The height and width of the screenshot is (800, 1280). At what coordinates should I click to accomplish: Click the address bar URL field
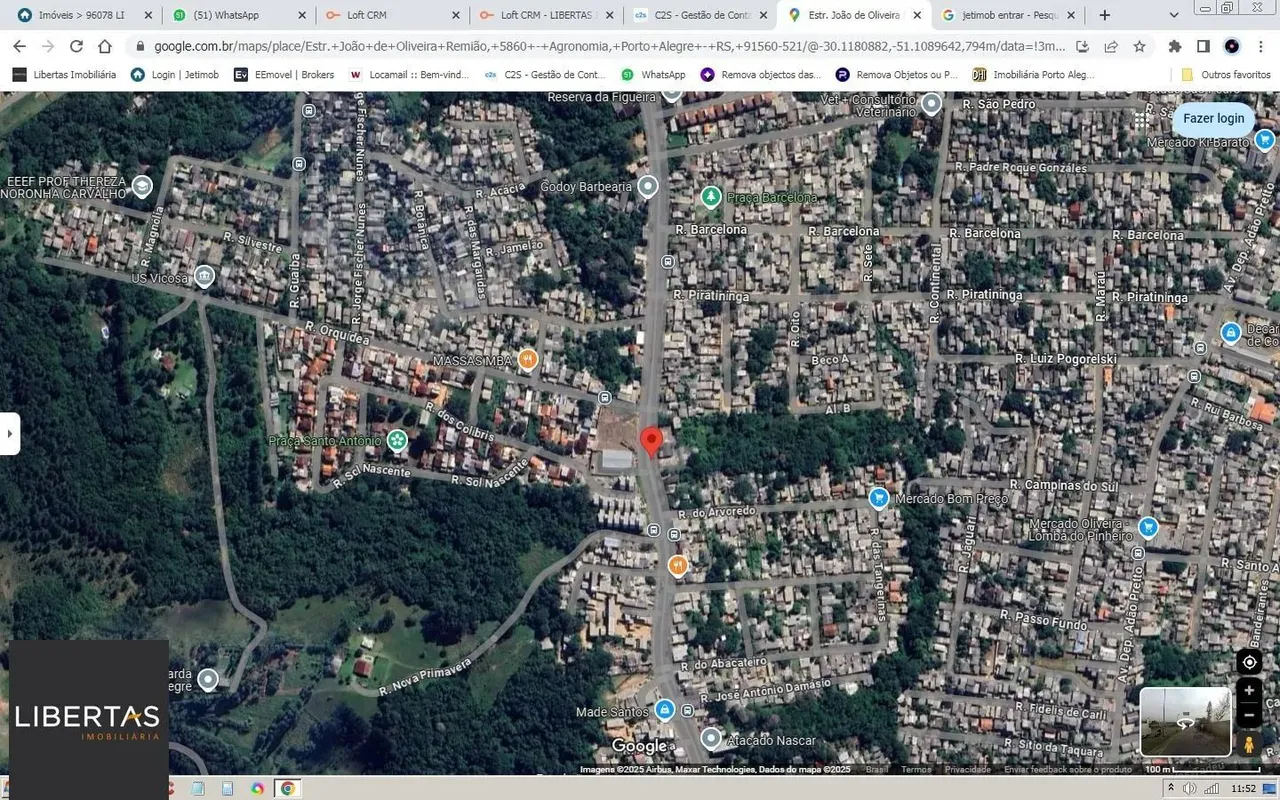pos(610,46)
